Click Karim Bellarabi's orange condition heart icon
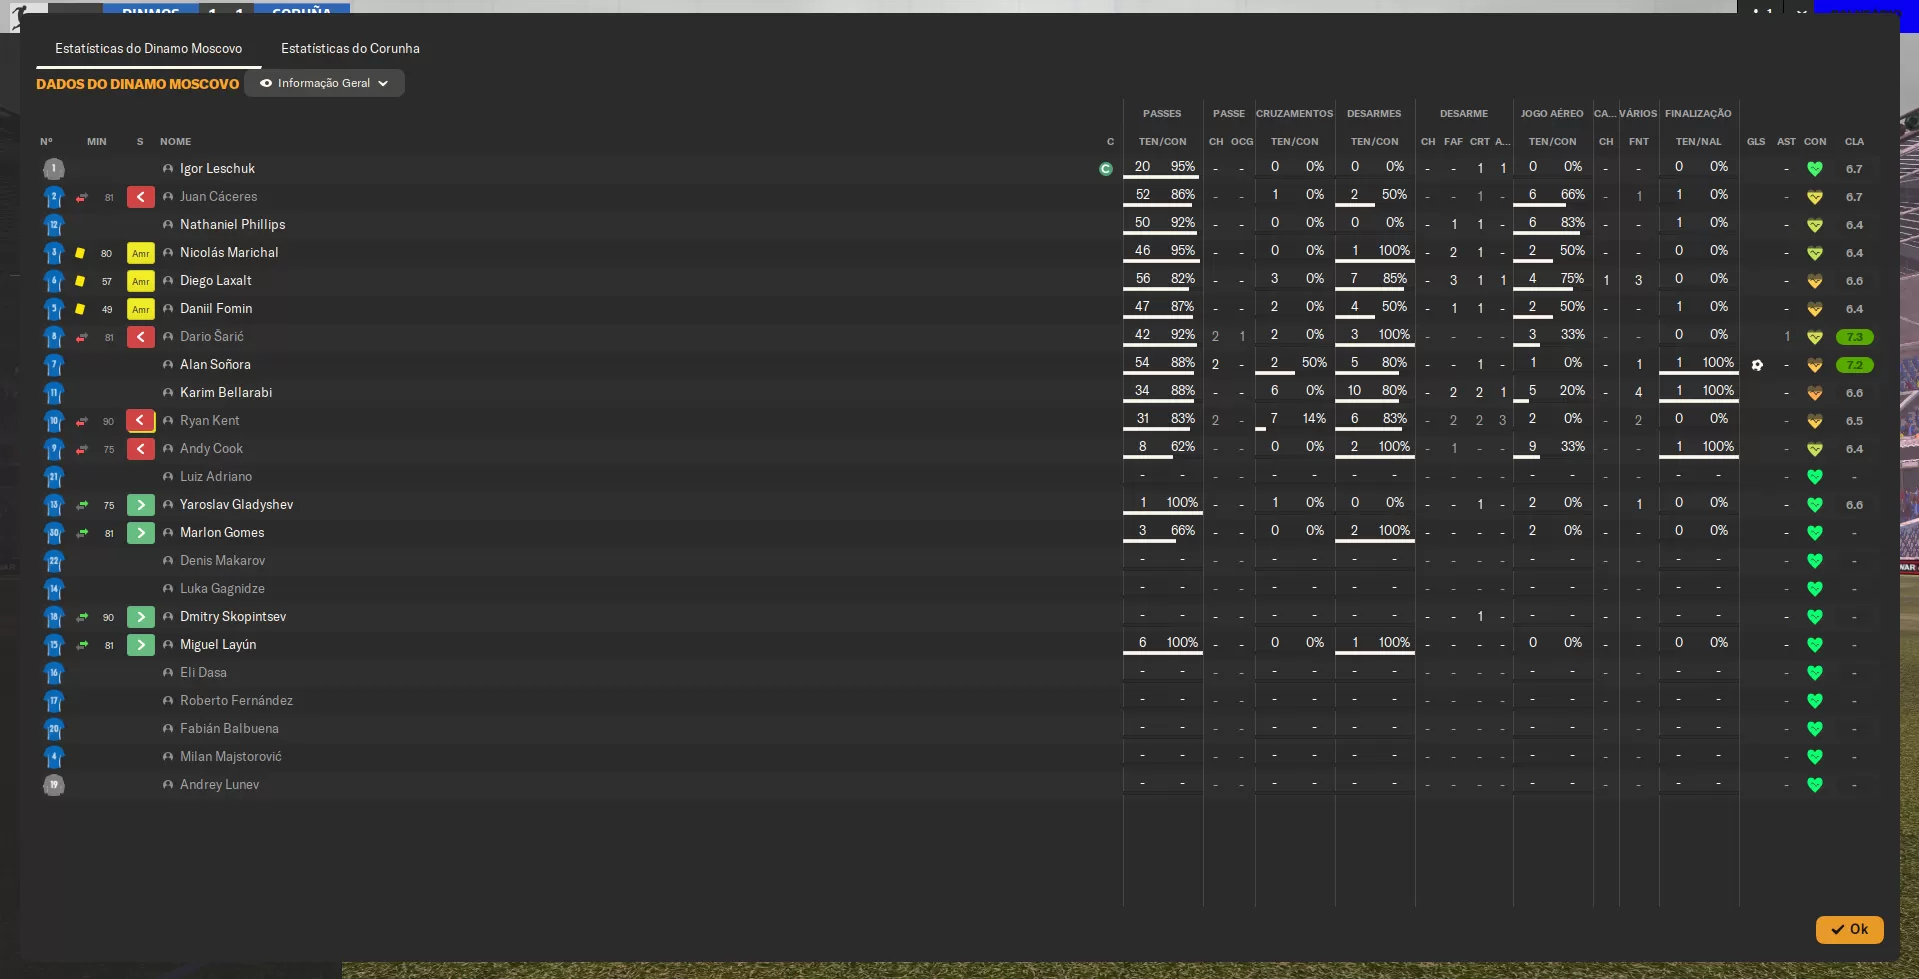The height and width of the screenshot is (979, 1919). tap(1815, 393)
